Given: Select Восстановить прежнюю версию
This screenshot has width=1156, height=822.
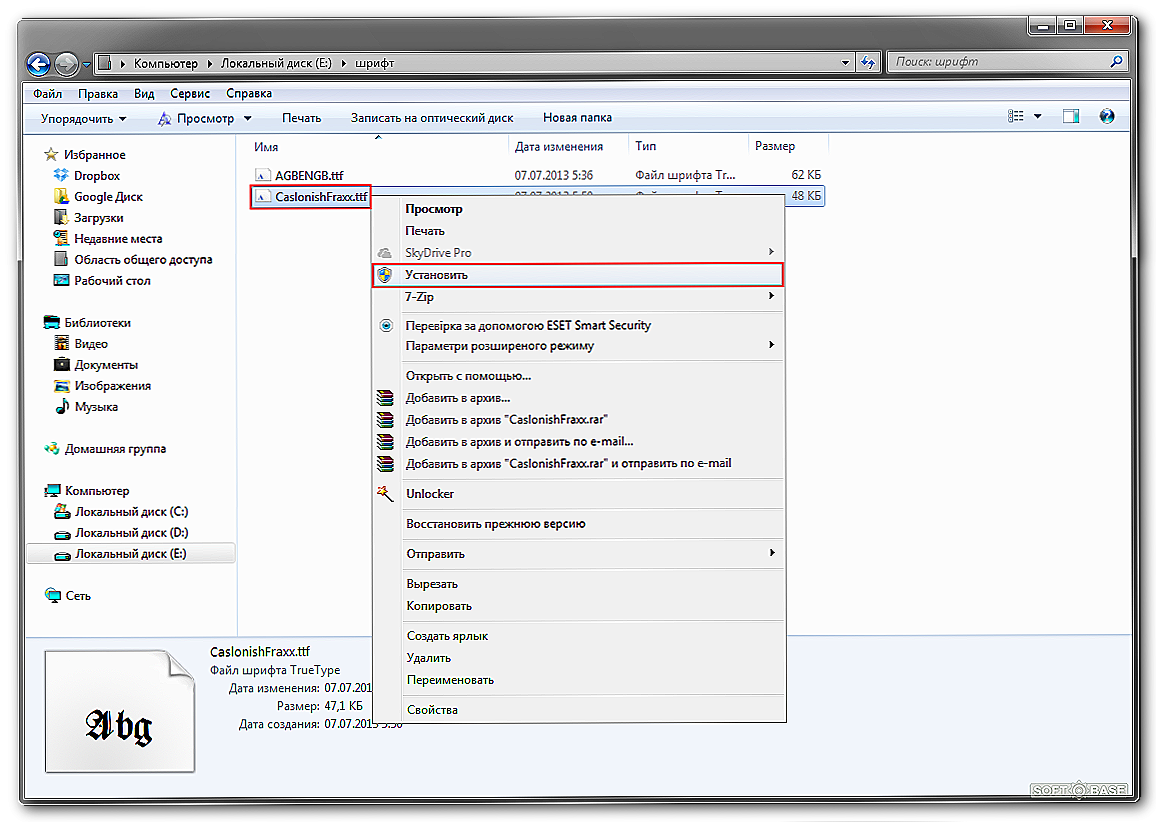Looking at the screenshot, I should [495, 524].
